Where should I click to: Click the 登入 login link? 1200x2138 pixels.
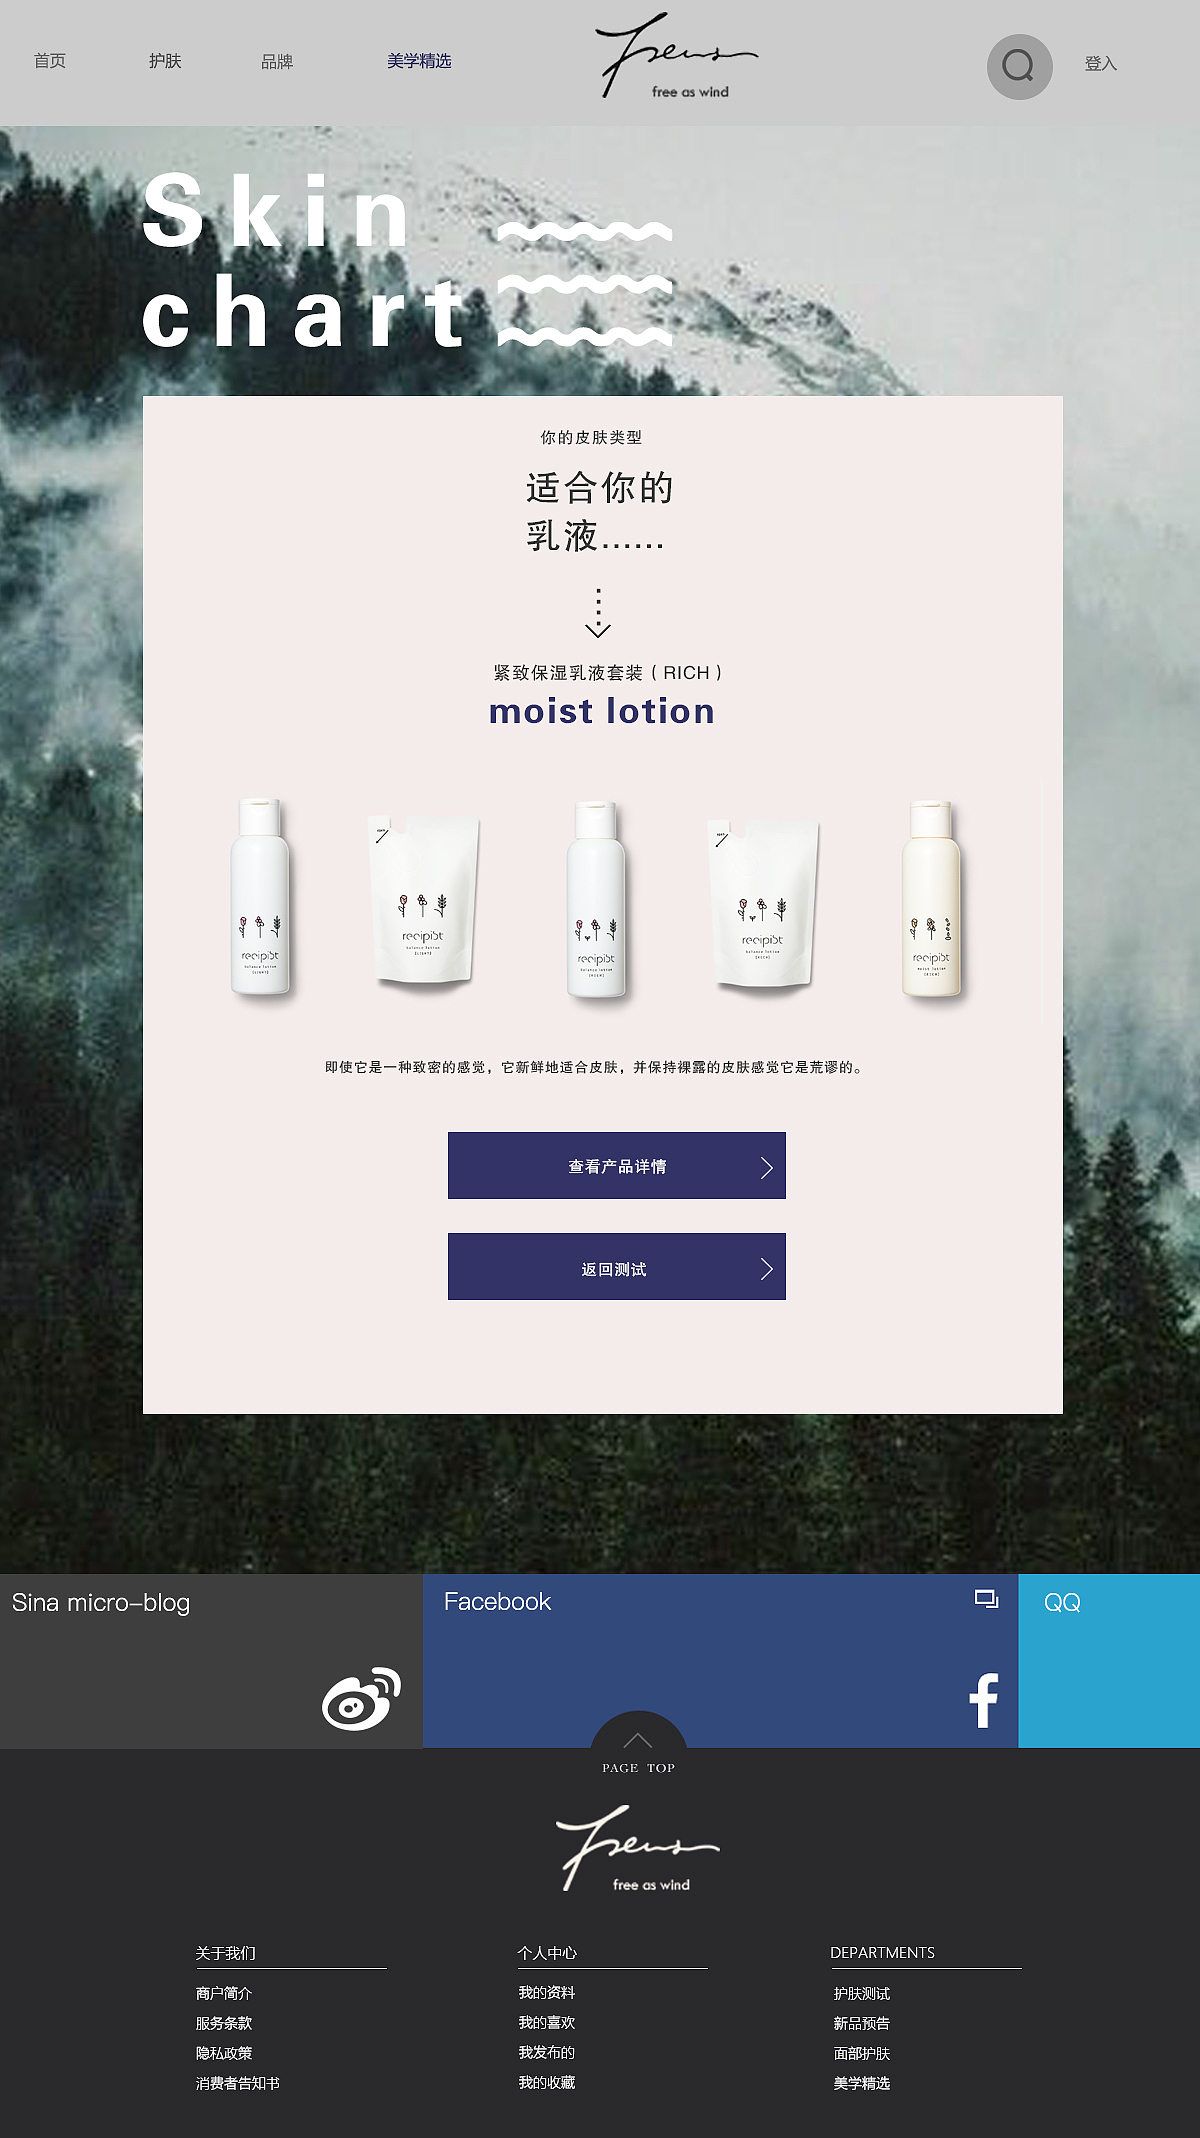pyautogui.click(x=1100, y=64)
